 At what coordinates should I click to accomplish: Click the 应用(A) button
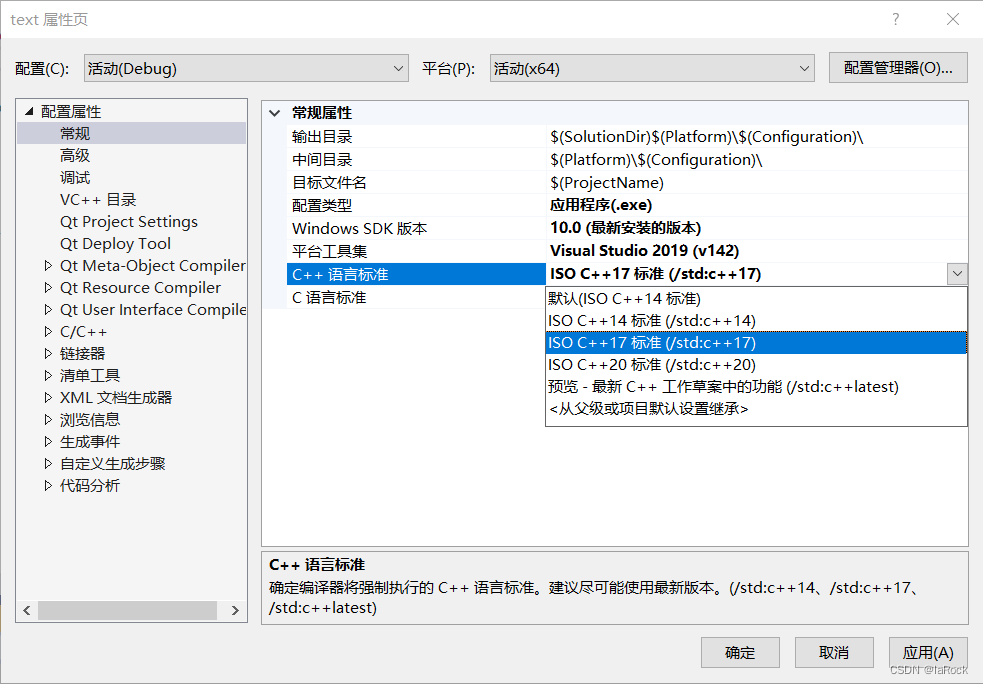927,652
